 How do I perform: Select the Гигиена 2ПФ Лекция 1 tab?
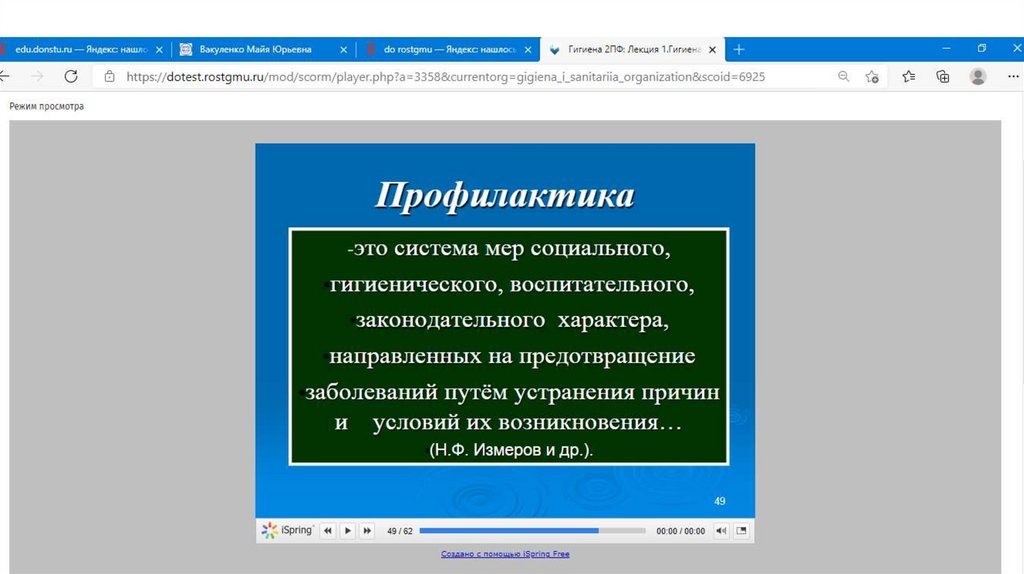633,50
